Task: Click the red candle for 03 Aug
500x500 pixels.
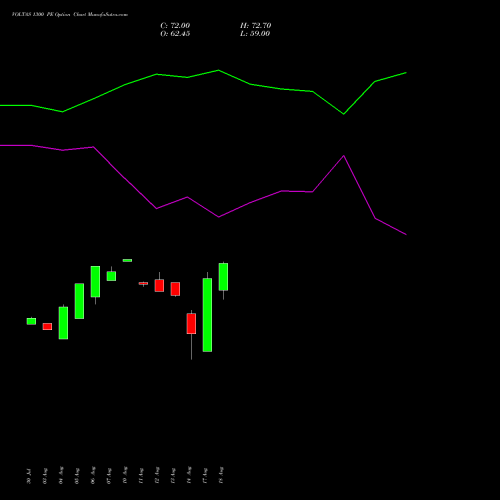Action: point(47,326)
